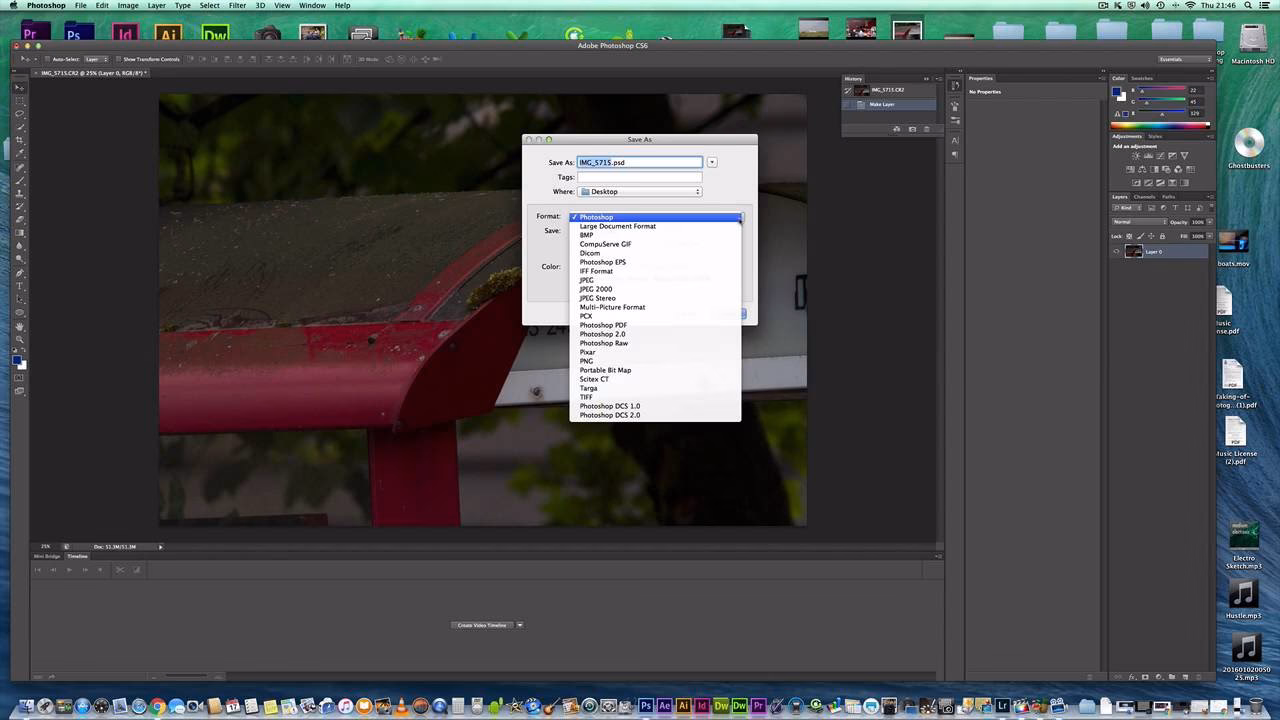1280x720 pixels.
Task: Select Photoshop PDF in the format list
Action: [x=602, y=324]
